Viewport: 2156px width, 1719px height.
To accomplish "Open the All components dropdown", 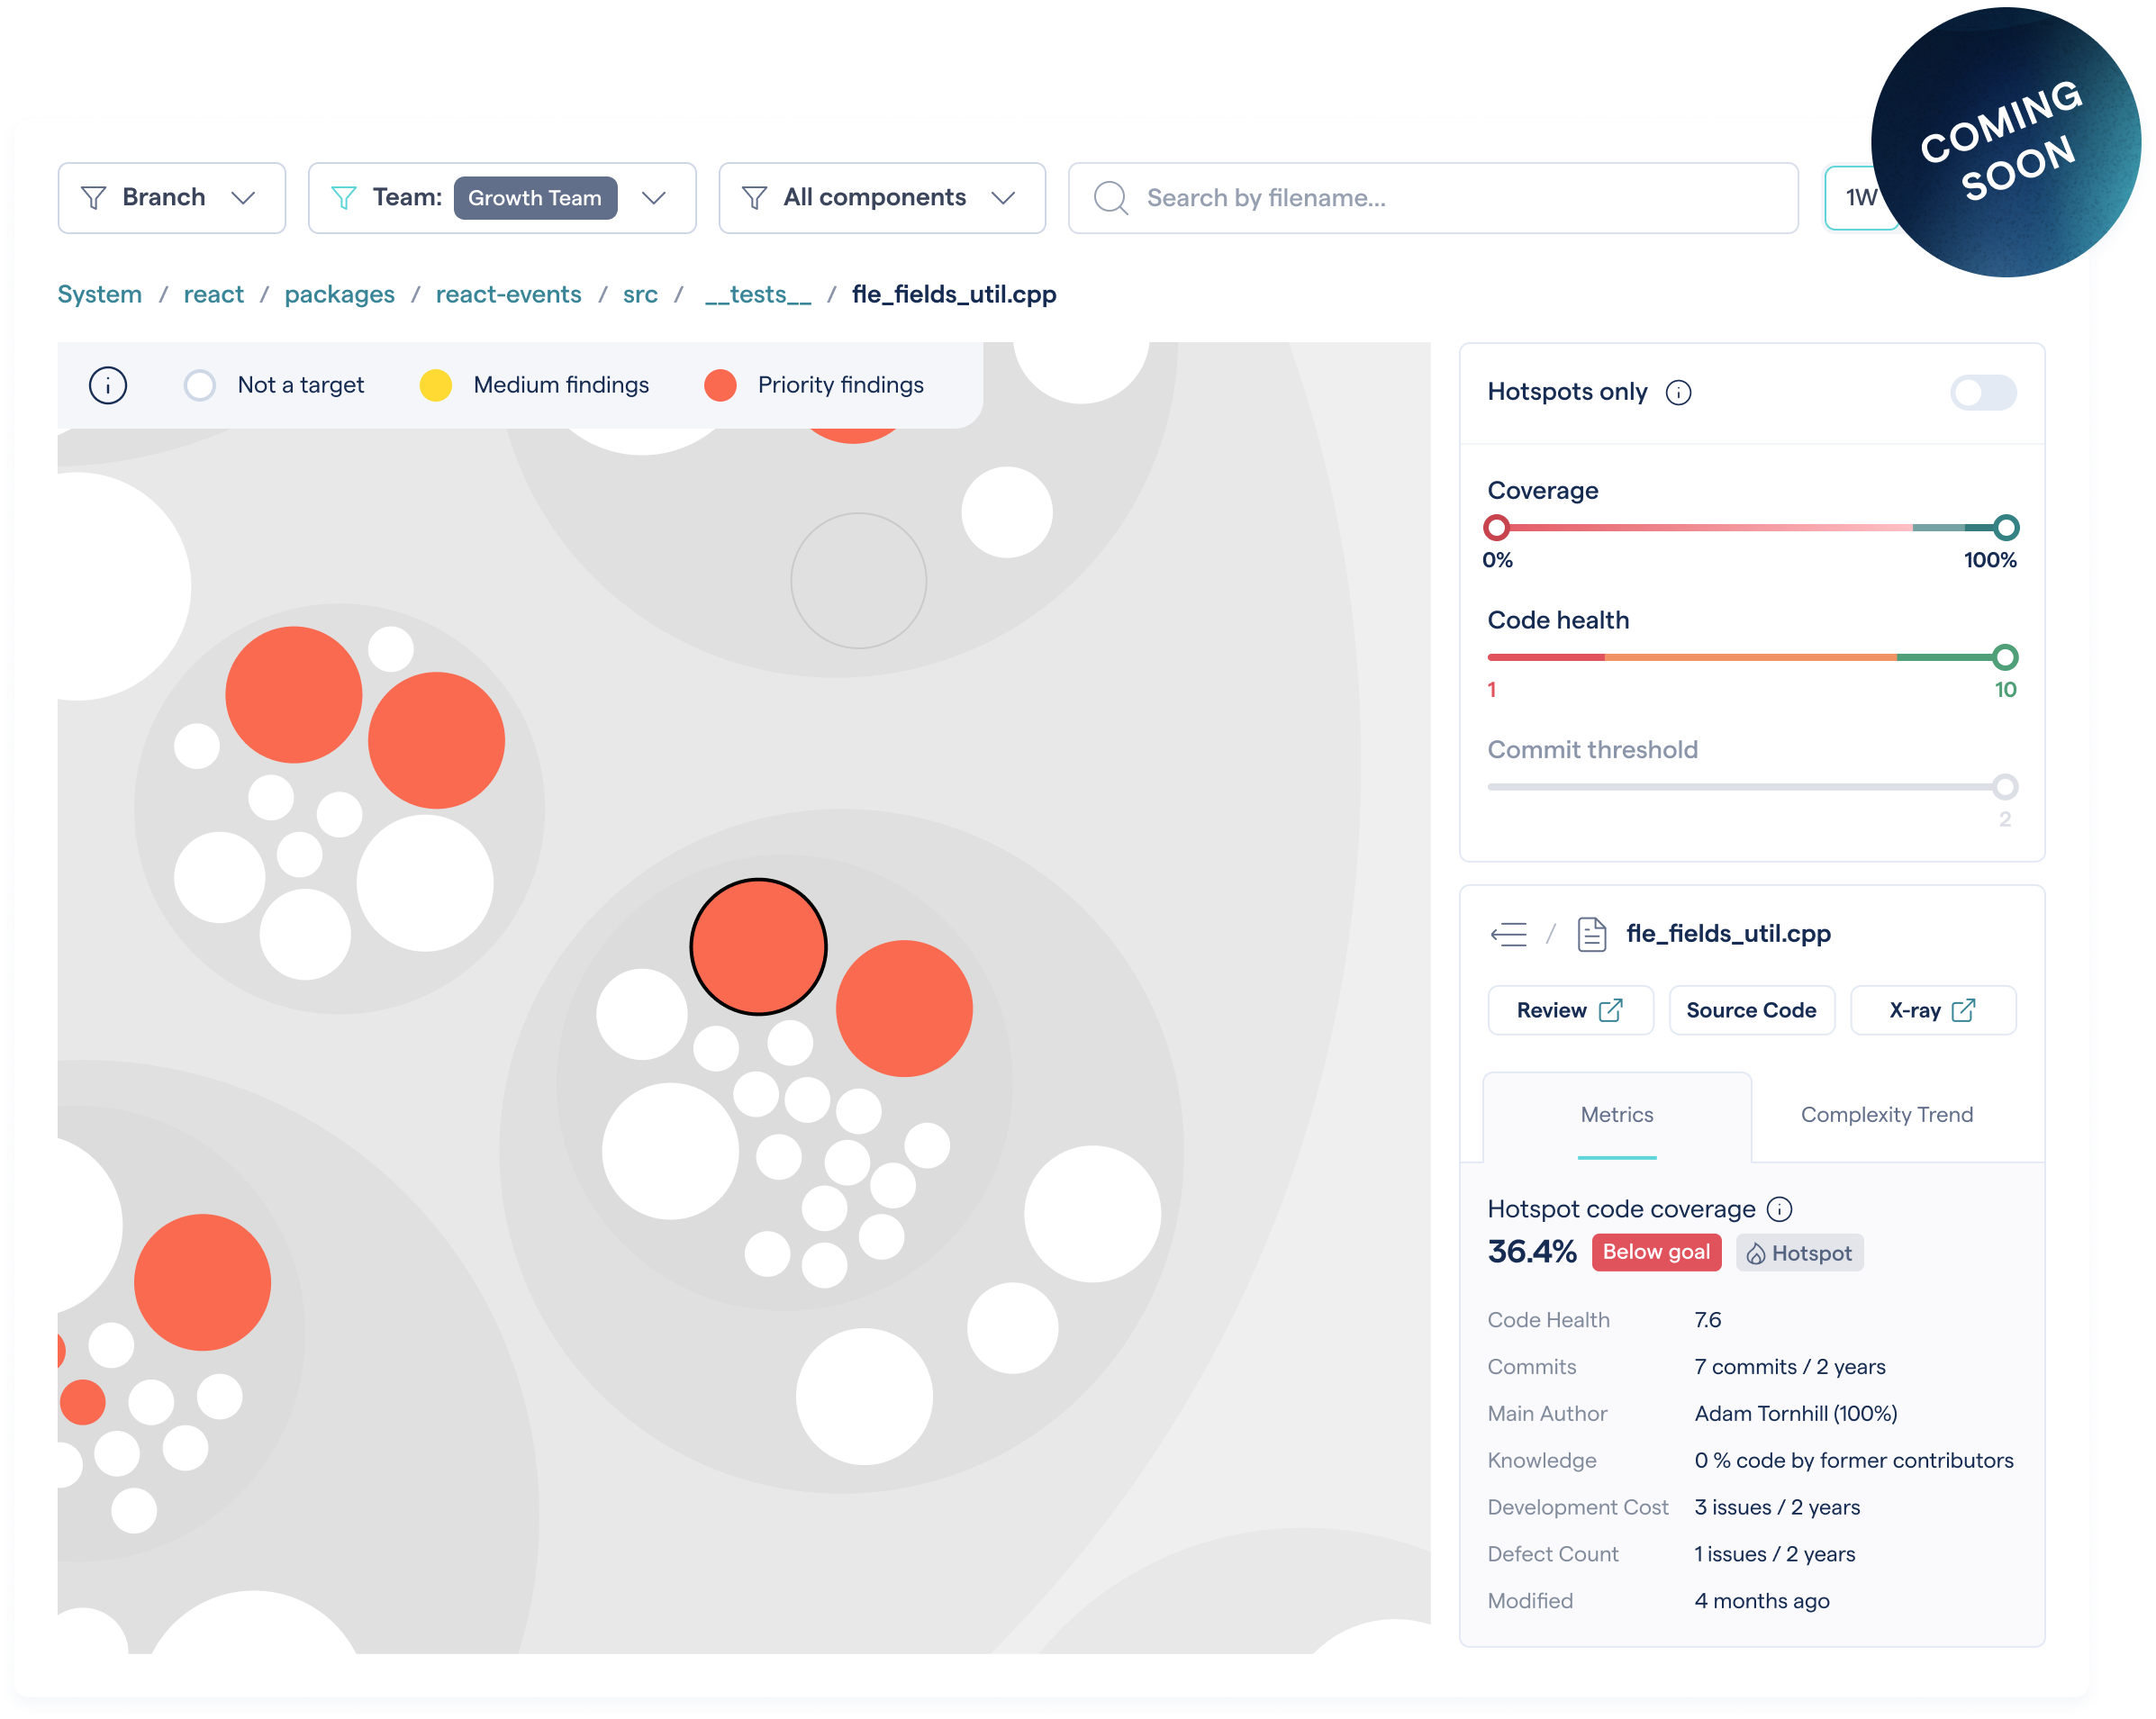I will 881,198.
